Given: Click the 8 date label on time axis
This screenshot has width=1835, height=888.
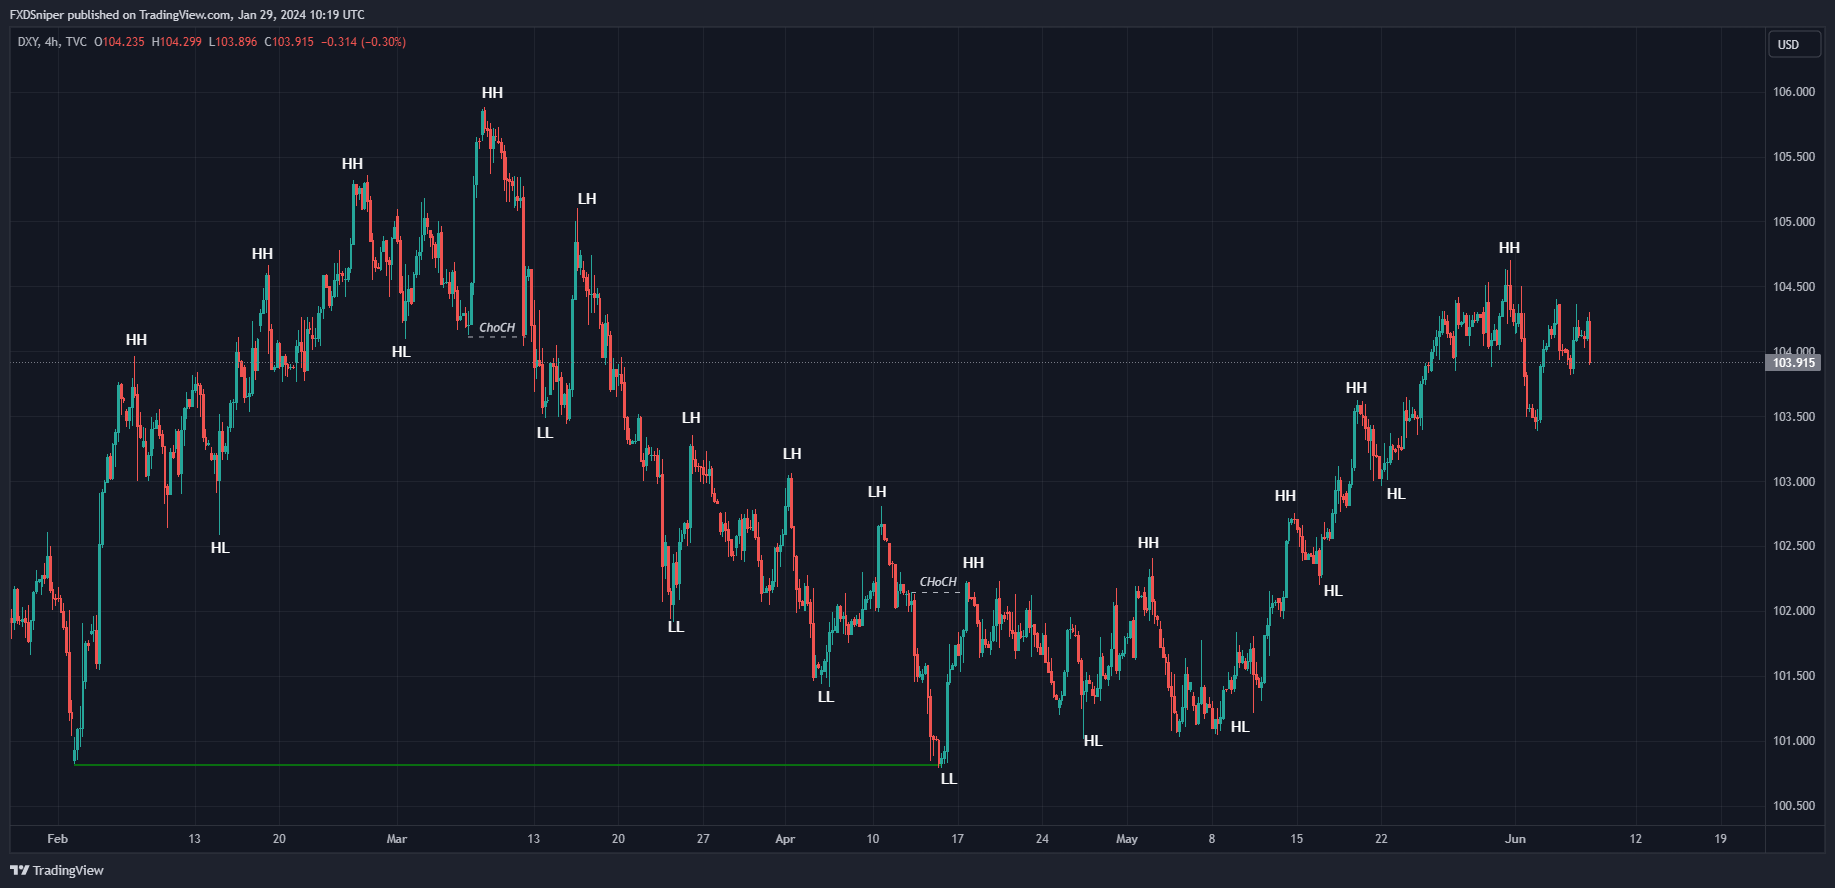Looking at the screenshot, I should [x=1212, y=839].
